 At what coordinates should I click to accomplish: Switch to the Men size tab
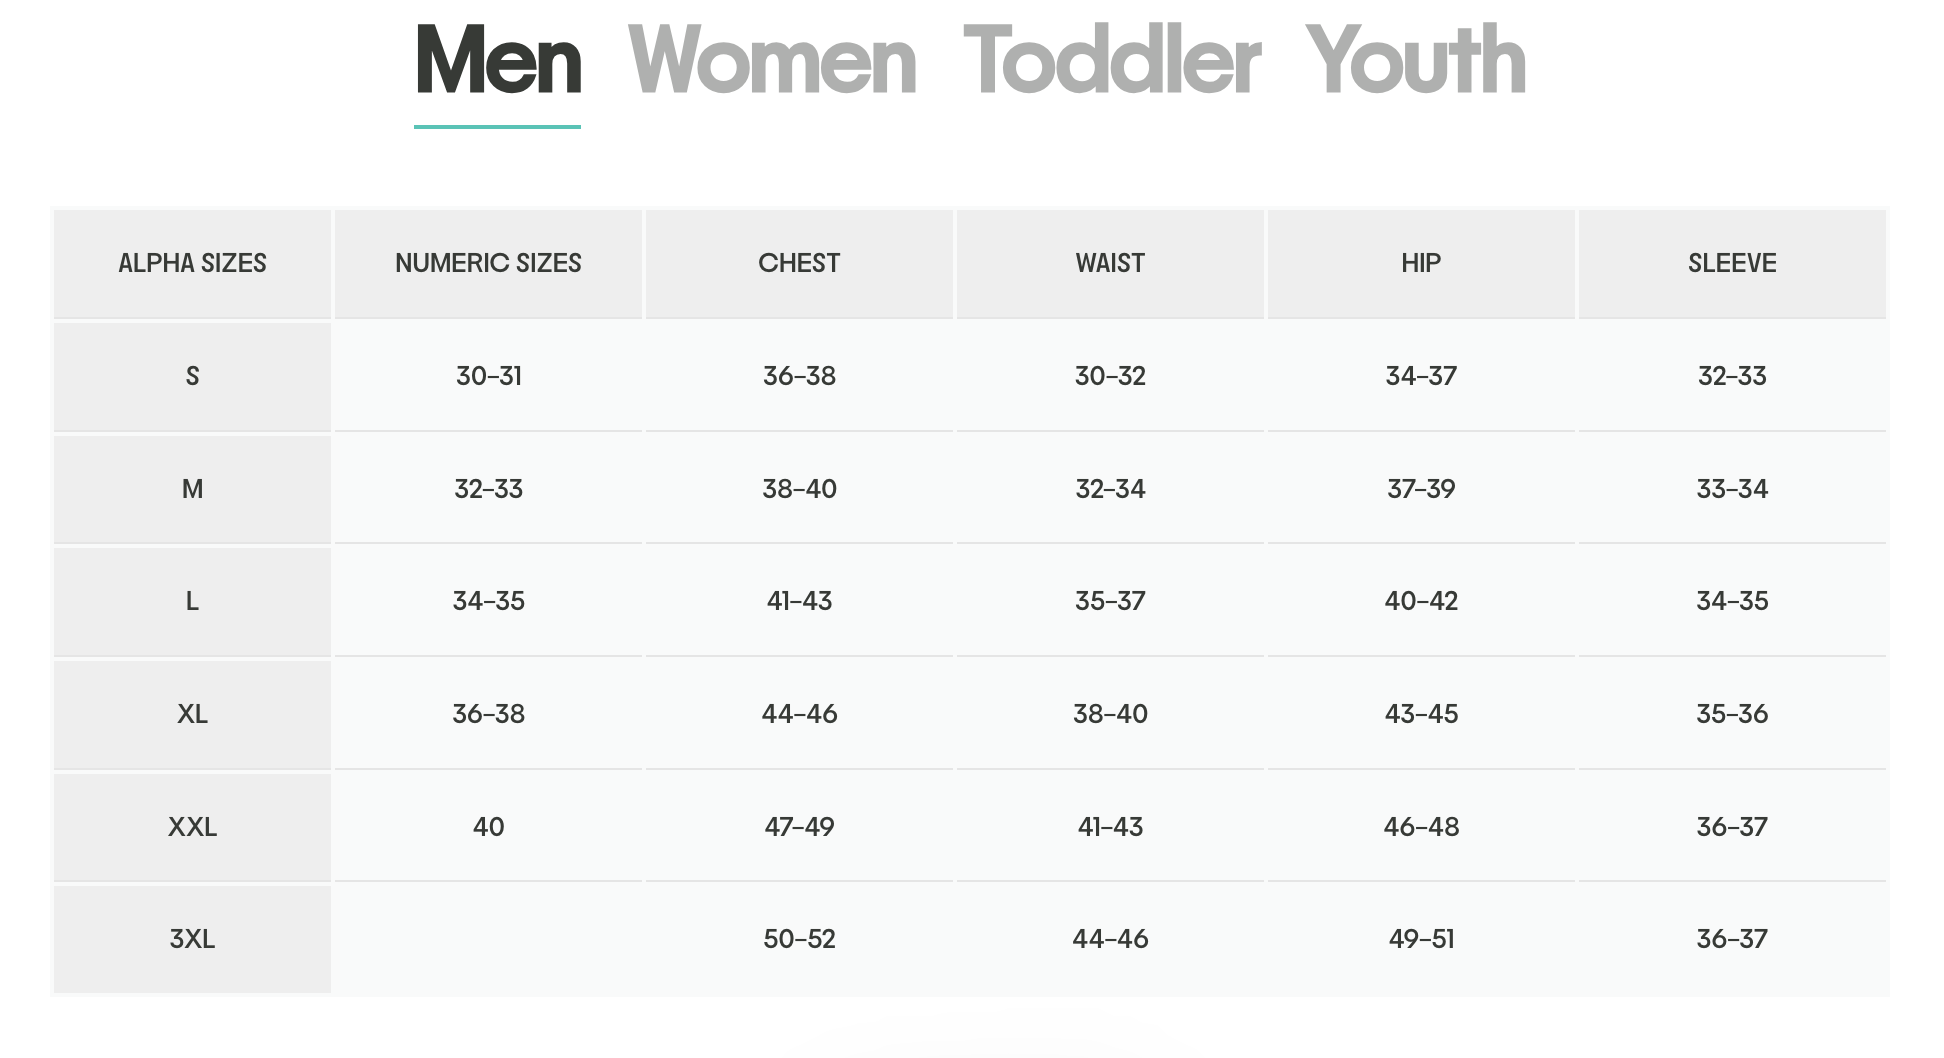pos(498,62)
